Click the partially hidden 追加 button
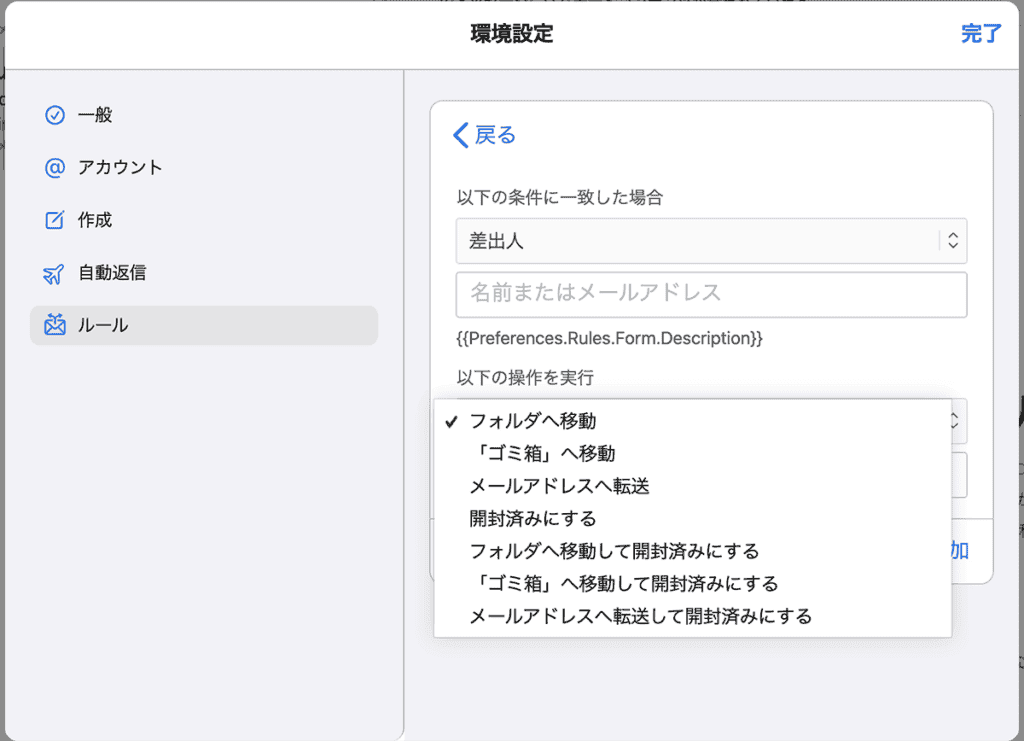 tap(960, 550)
